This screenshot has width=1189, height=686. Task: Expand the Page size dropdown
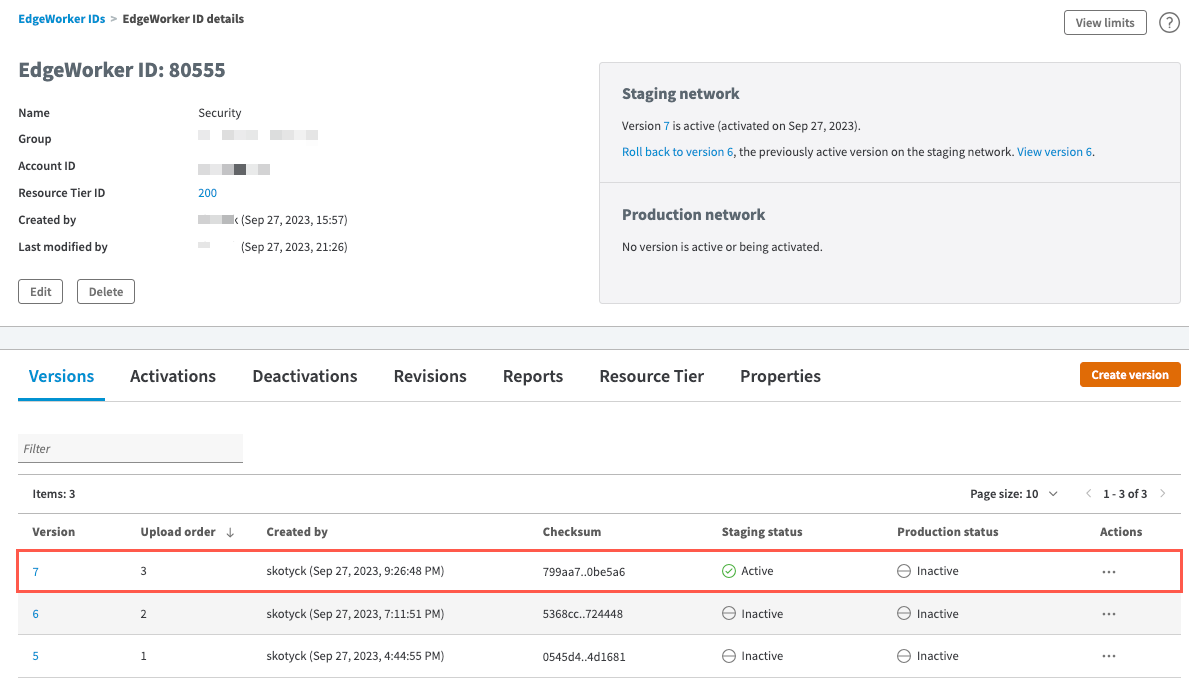click(x=1052, y=494)
